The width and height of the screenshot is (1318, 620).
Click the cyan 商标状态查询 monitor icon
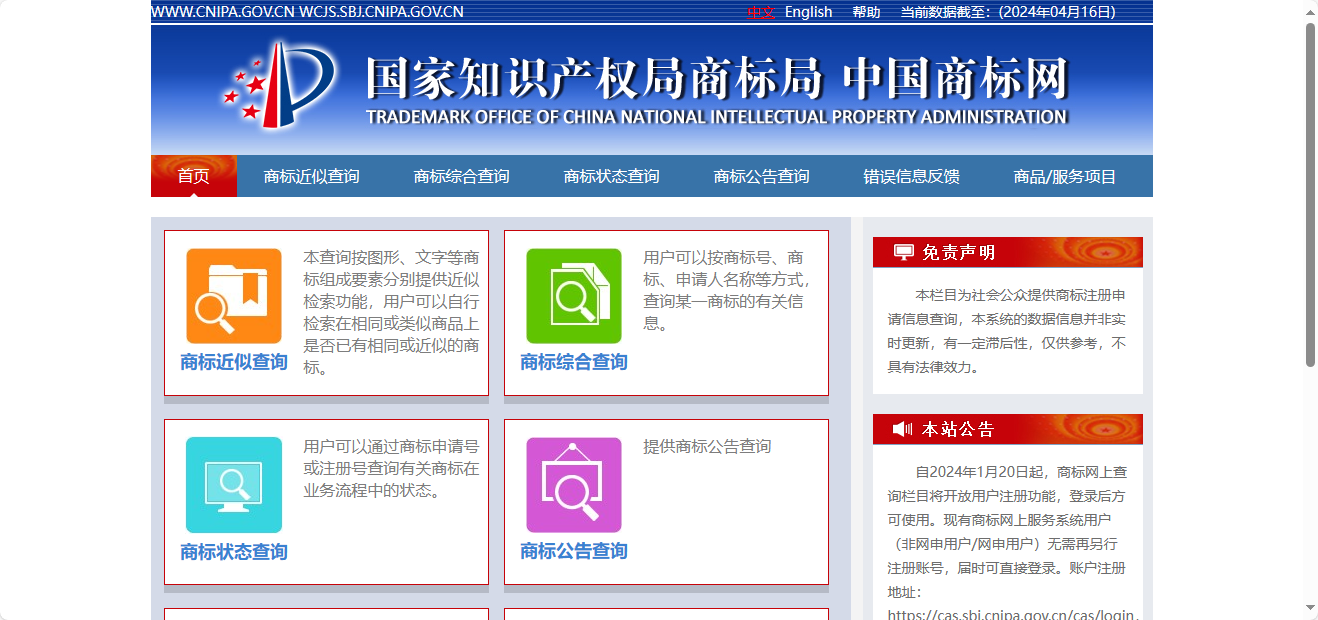(234, 485)
